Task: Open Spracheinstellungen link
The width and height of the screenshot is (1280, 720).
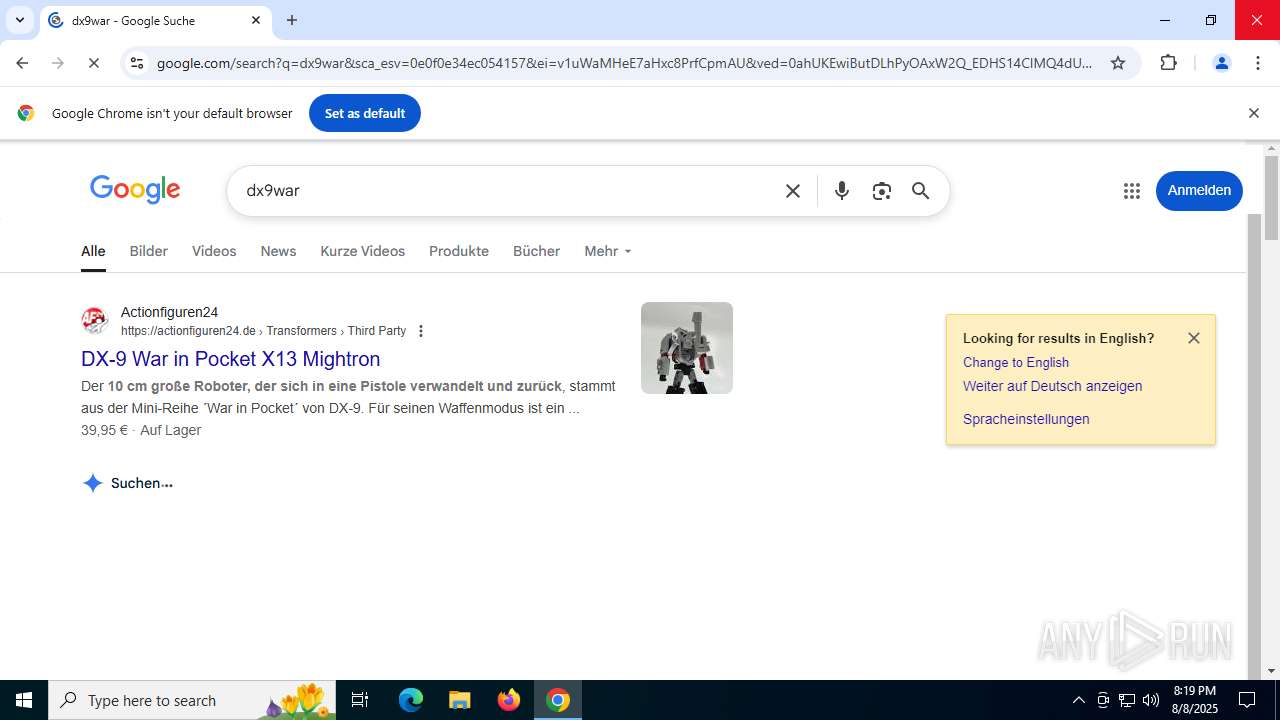Action: pyautogui.click(x=1026, y=419)
